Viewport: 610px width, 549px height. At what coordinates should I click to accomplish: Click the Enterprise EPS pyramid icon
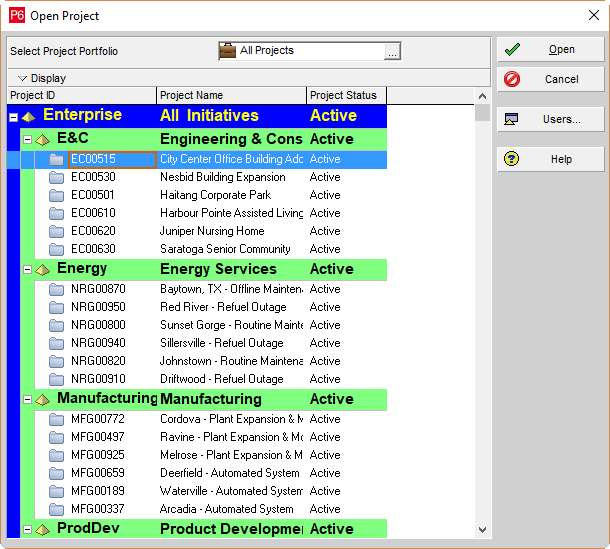[x=28, y=116]
